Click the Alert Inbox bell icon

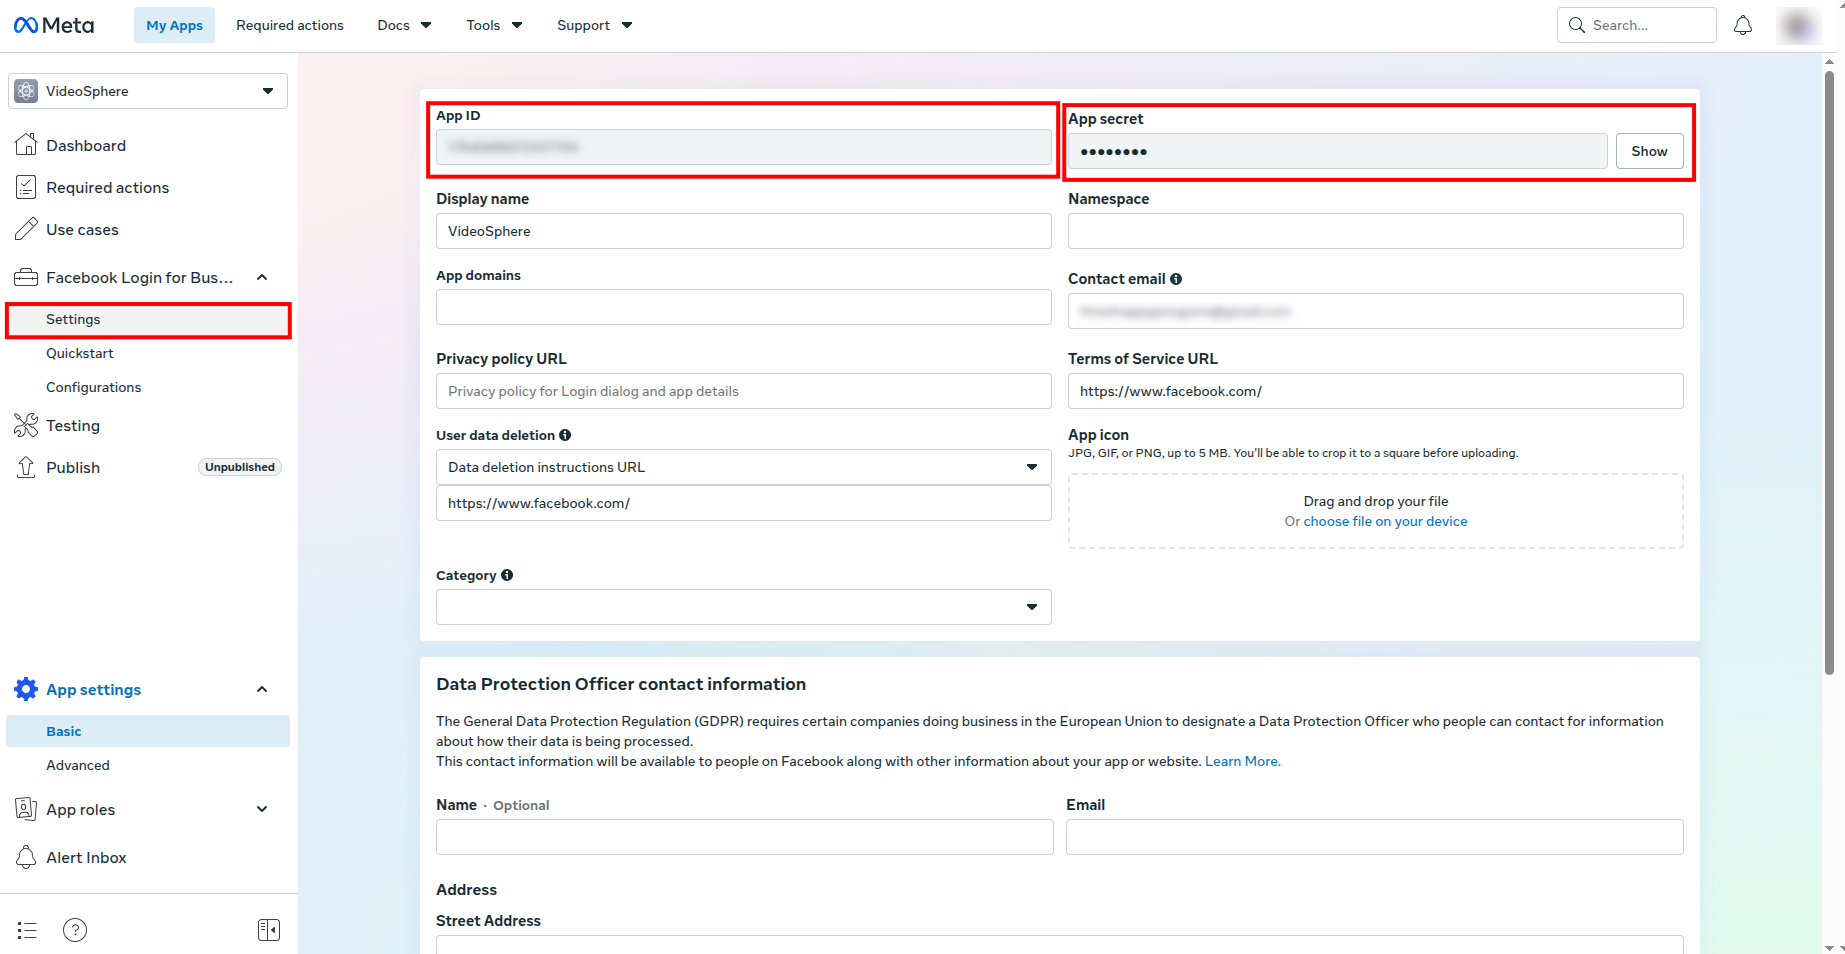[26, 857]
